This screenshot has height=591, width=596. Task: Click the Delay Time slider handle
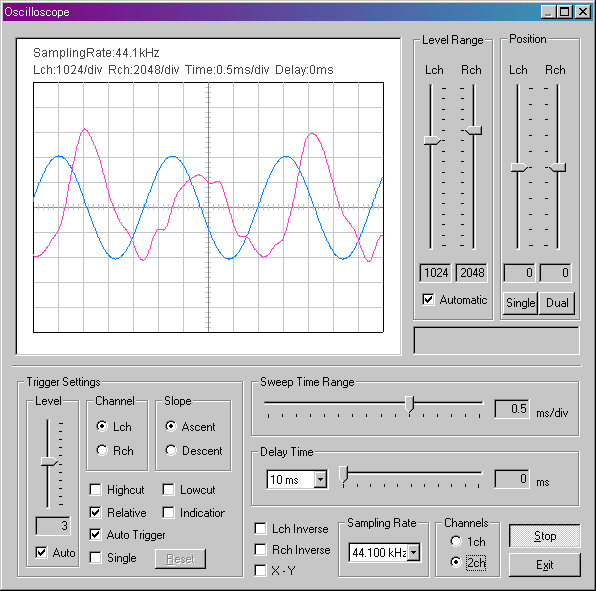343,475
